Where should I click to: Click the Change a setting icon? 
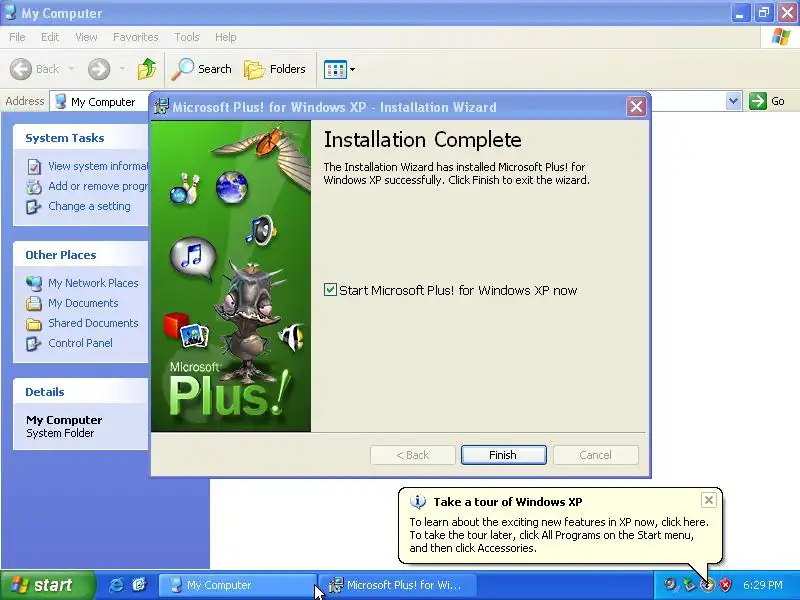tap(34, 207)
